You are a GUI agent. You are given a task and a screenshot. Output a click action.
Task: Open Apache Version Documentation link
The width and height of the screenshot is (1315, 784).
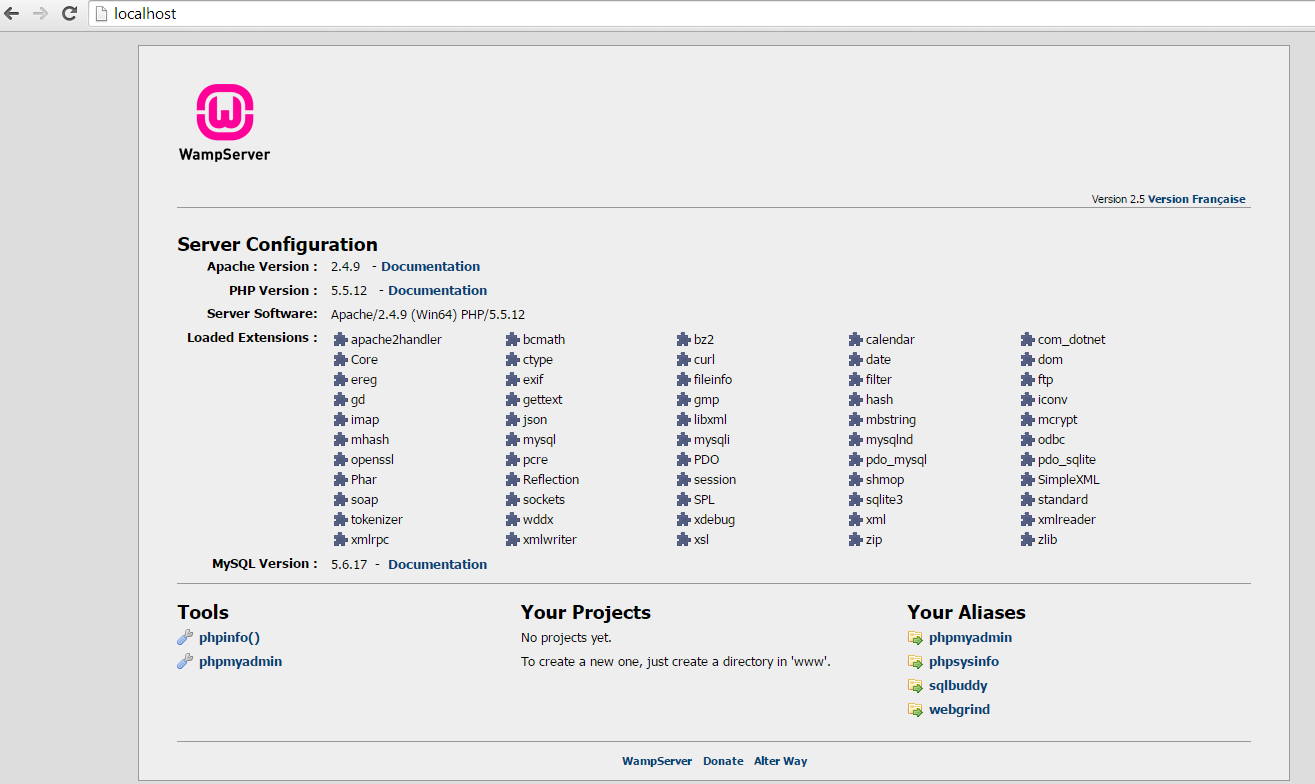[x=430, y=267]
